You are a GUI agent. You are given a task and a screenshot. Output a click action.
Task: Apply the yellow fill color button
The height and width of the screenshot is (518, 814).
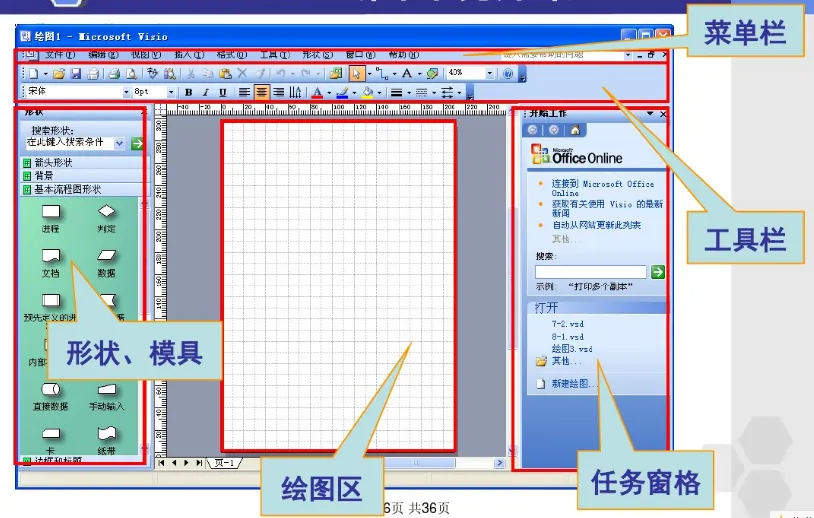pyautogui.click(x=368, y=92)
